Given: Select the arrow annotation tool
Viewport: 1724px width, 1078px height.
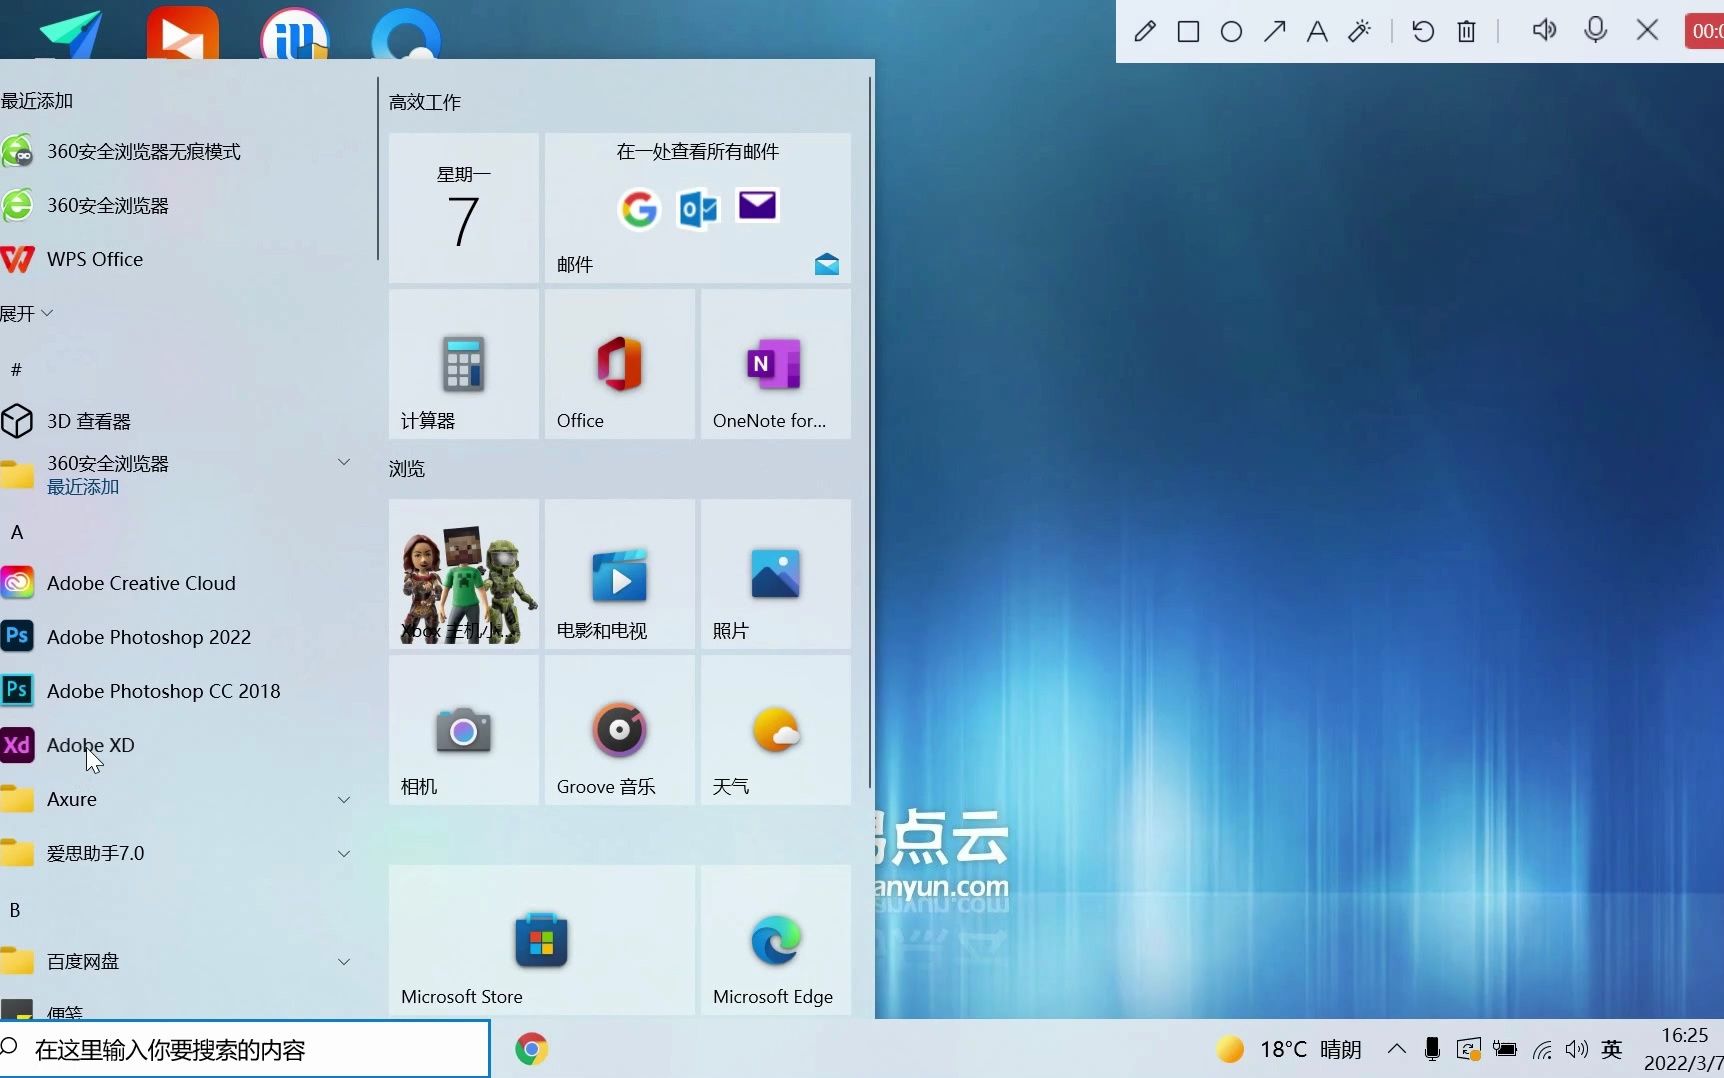Looking at the screenshot, I should (x=1274, y=32).
